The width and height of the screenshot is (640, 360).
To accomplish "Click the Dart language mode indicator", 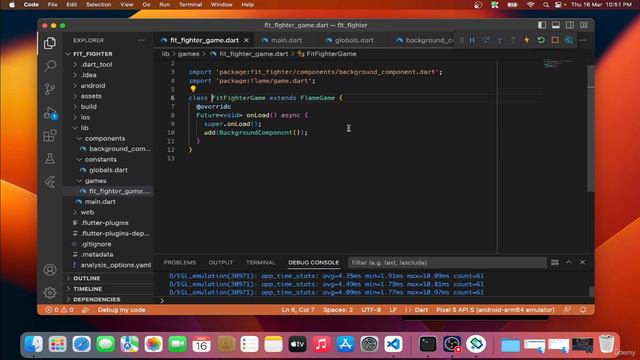I will (x=421, y=310).
